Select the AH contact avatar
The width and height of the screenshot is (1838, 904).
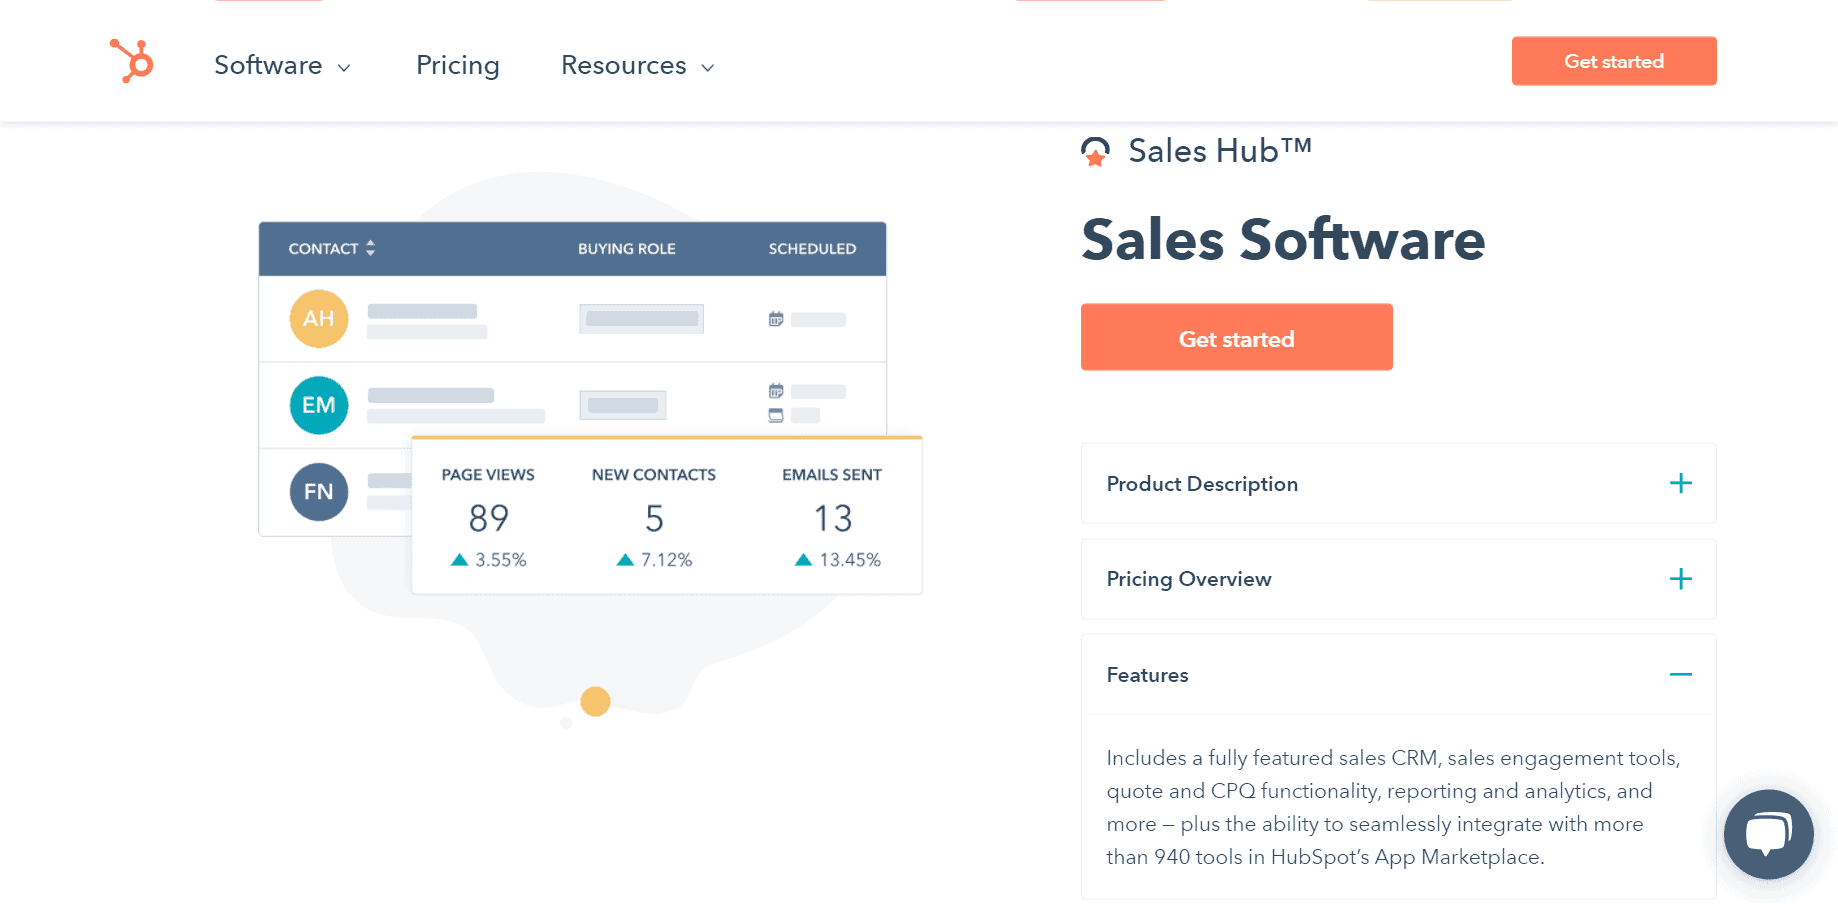(318, 318)
